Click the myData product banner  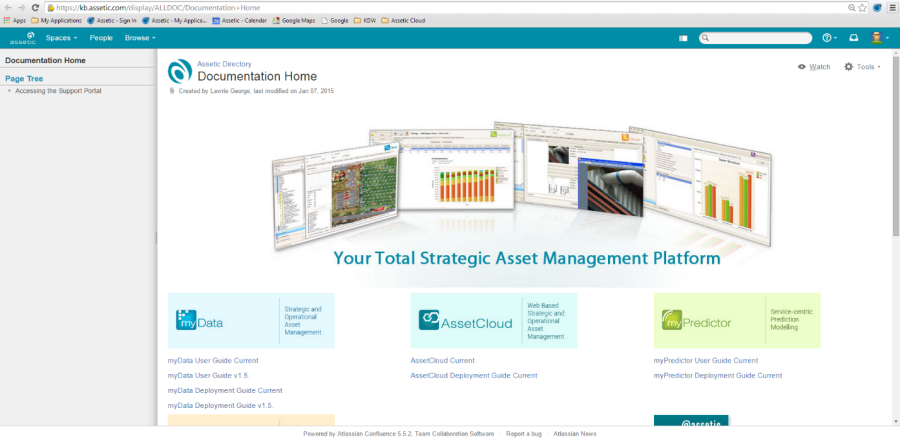point(251,320)
